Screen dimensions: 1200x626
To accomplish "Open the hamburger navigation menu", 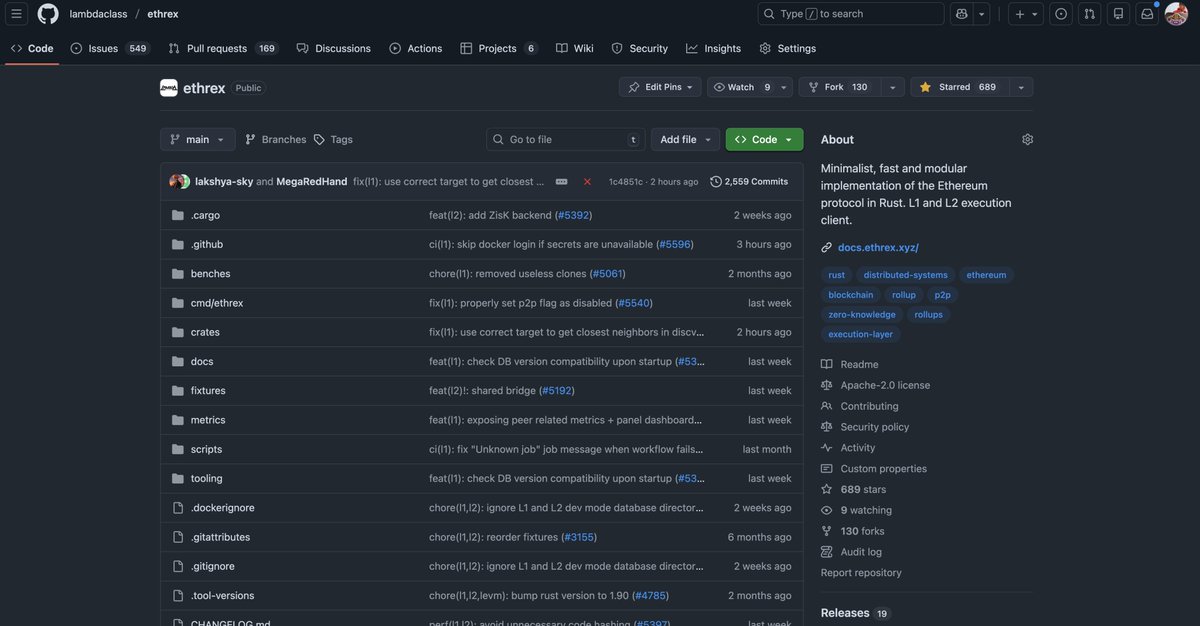I will pos(16,14).
